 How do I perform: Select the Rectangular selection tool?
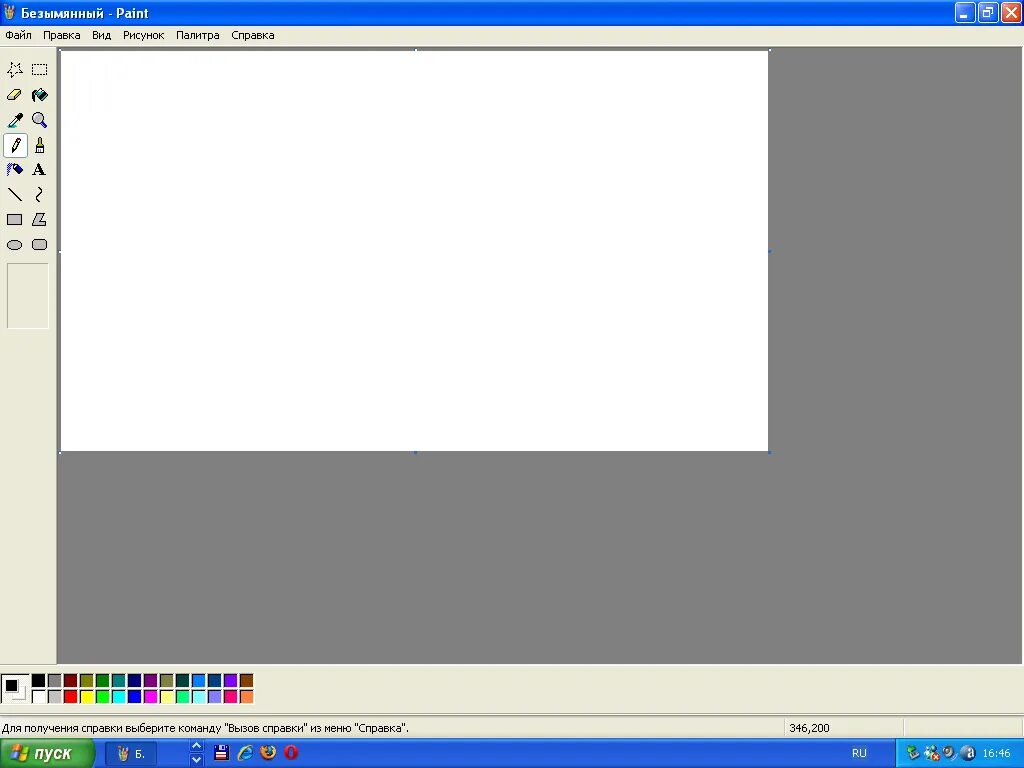40,69
